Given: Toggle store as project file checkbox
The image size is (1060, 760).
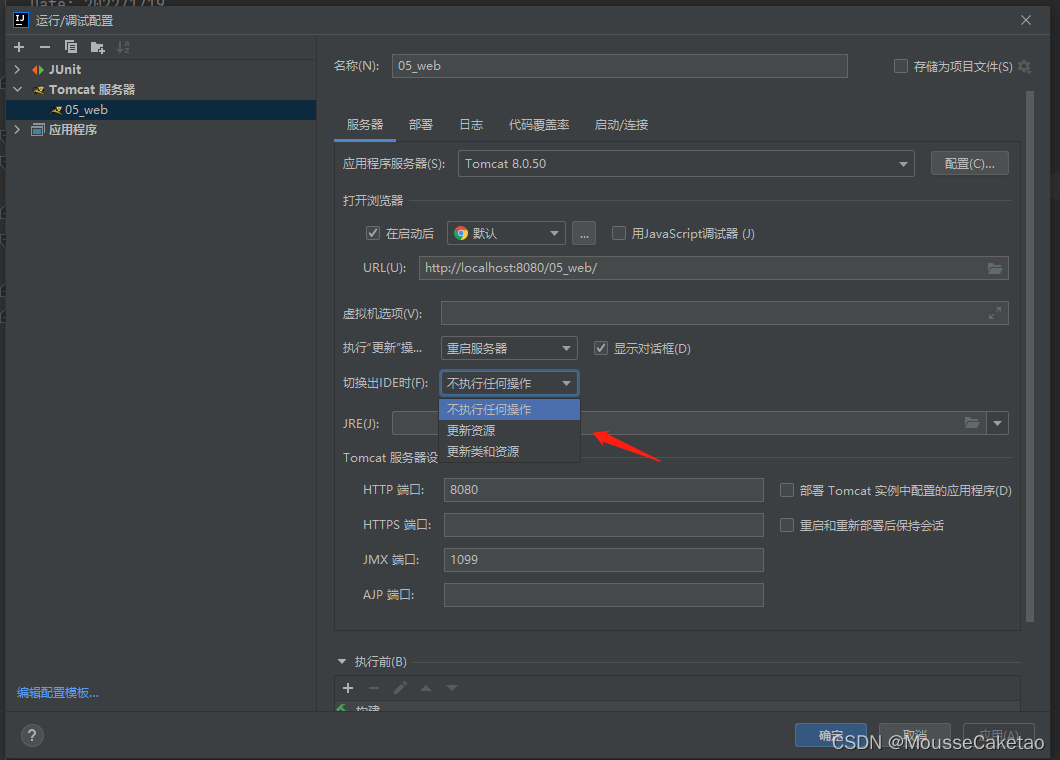Looking at the screenshot, I should click(x=900, y=66).
